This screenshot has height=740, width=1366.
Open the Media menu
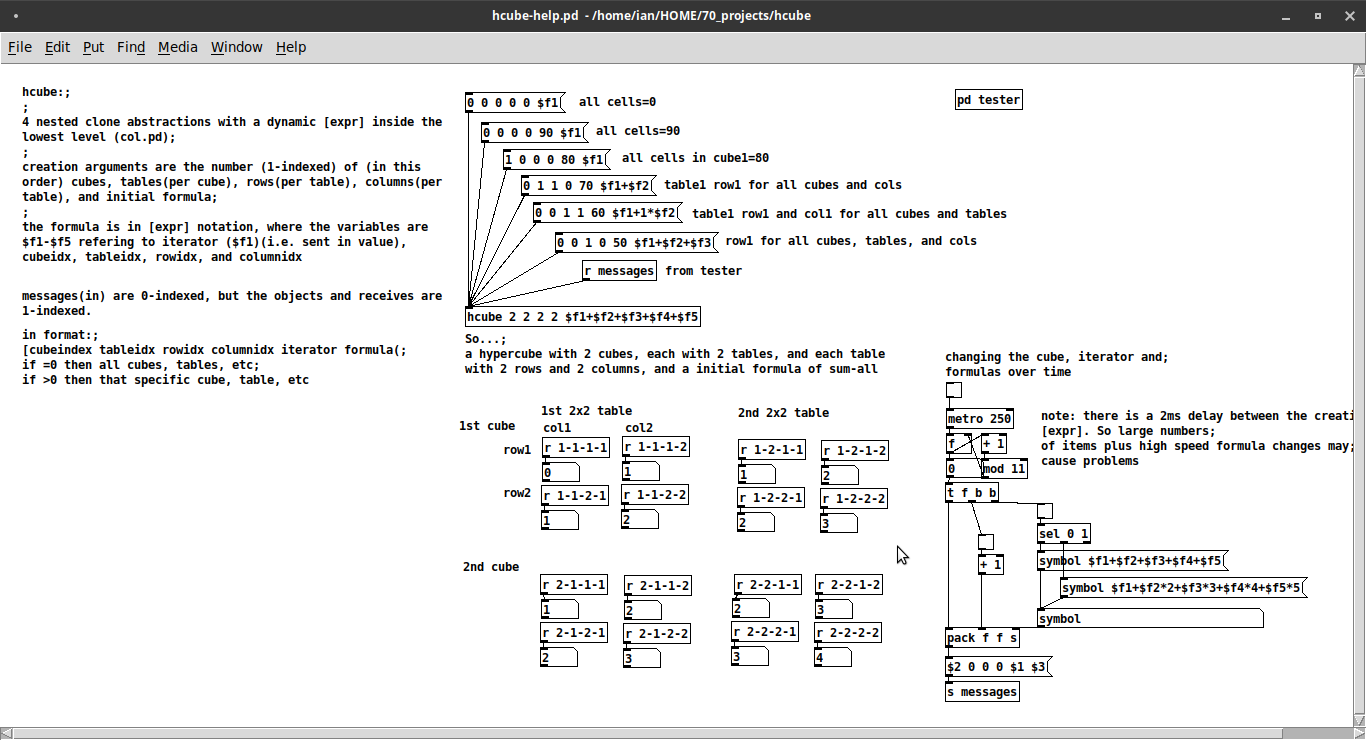tap(178, 47)
